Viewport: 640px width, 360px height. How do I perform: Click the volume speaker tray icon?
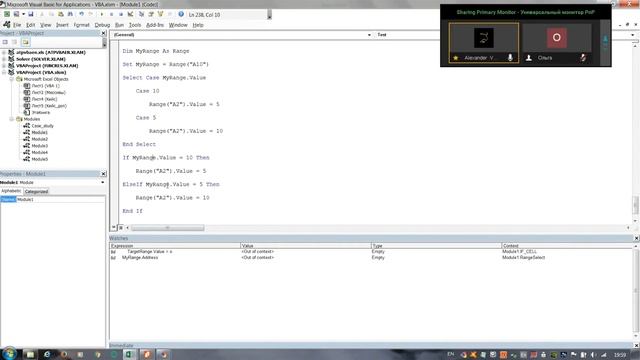click(x=593, y=355)
